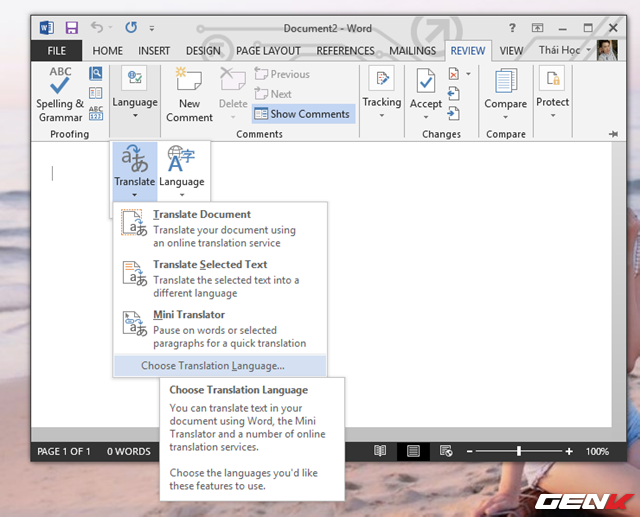Screen dimensions: 640x517
Task: Open the Language preferences button with globe
Action: [x=182, y=171]
